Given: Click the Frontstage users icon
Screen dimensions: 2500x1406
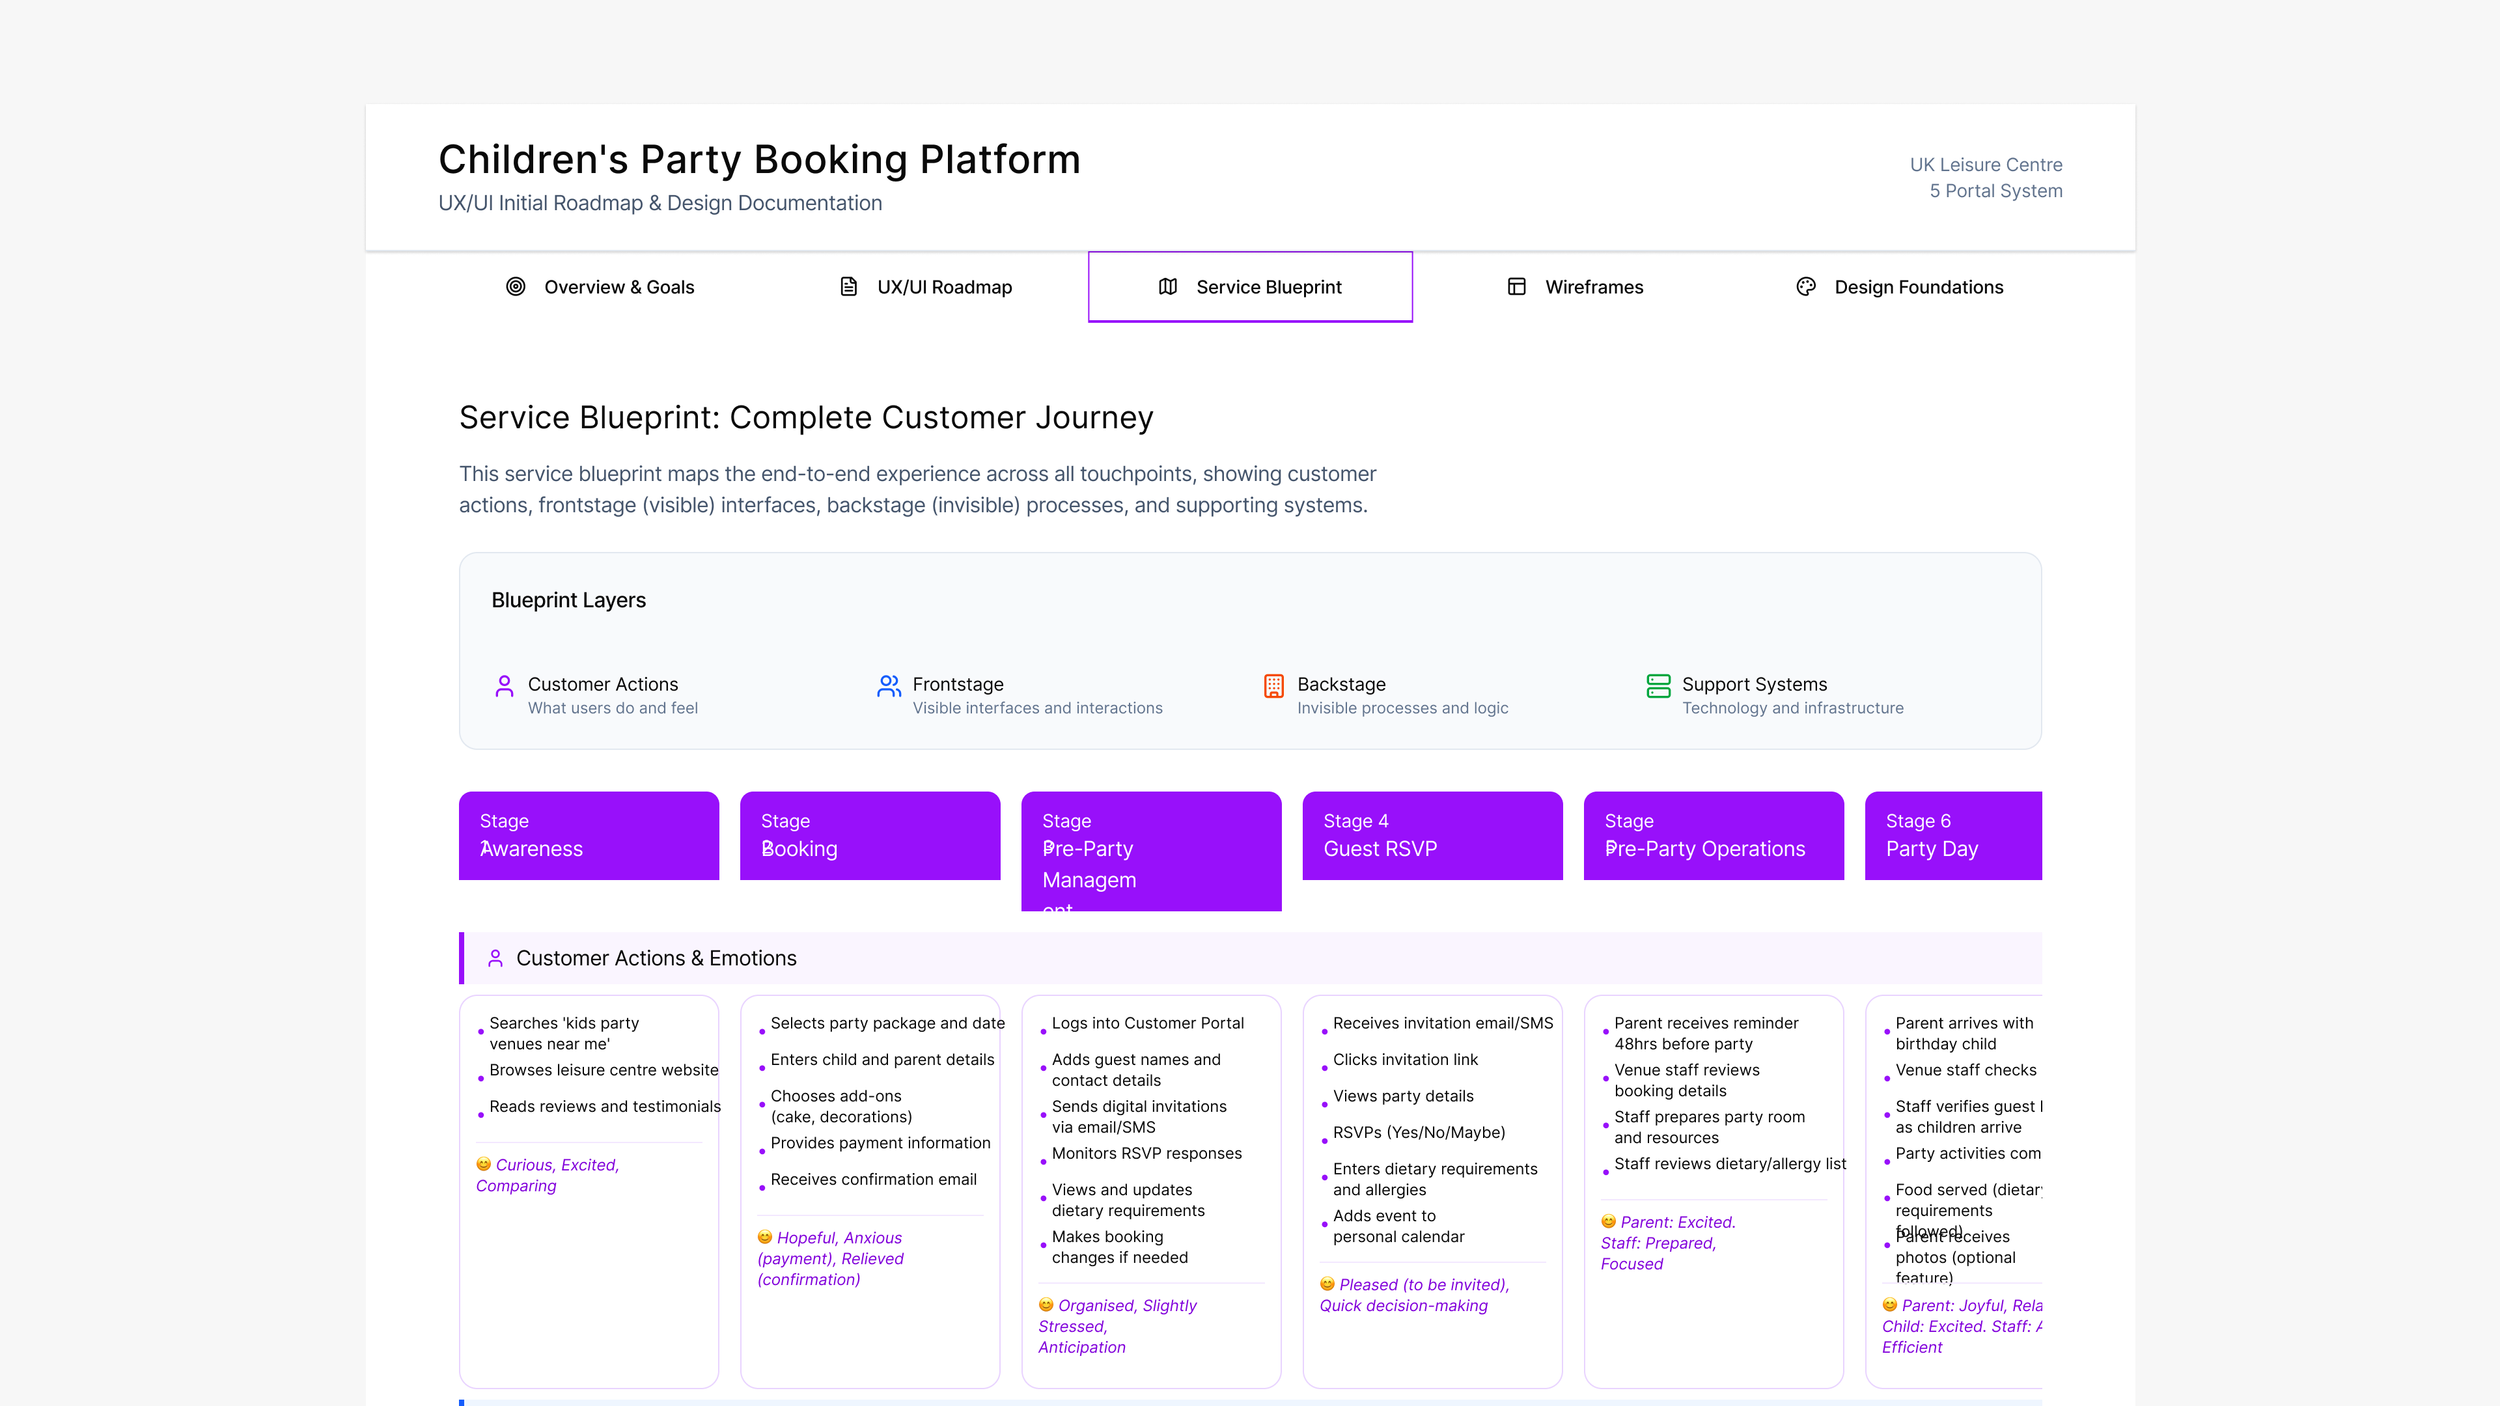Looking at the screenshot, I should pos(889,686).
